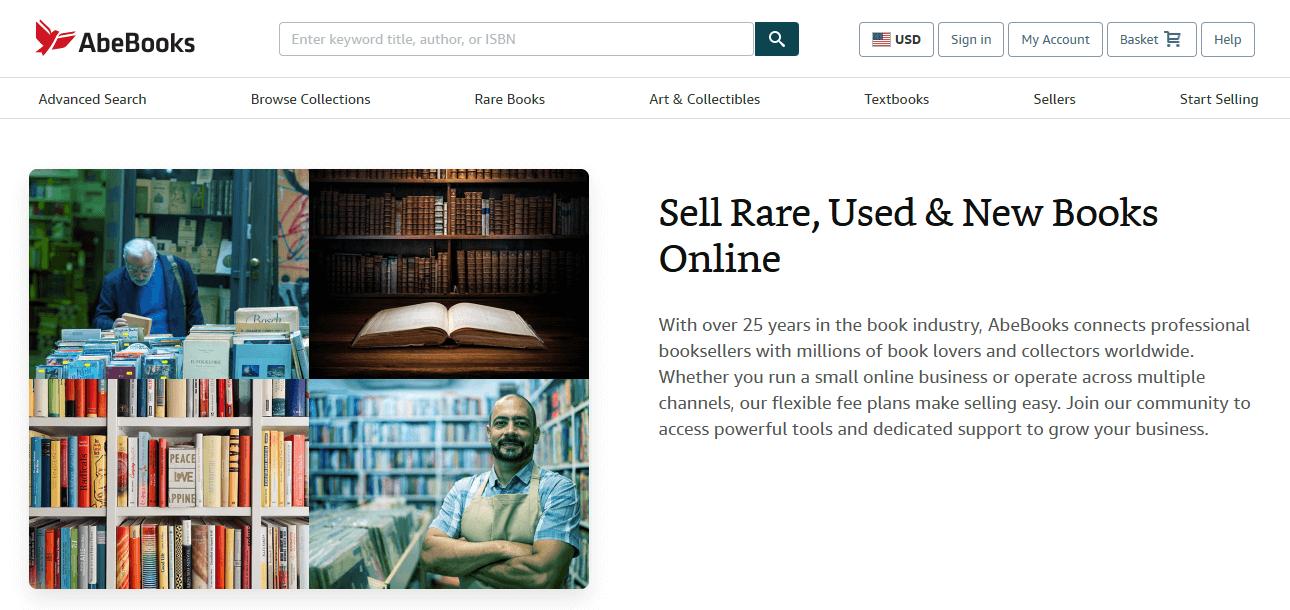Focus the keyword, author, or ISBN search field
The height and width of the screenshot is (610, 1290).
point(516,40)
